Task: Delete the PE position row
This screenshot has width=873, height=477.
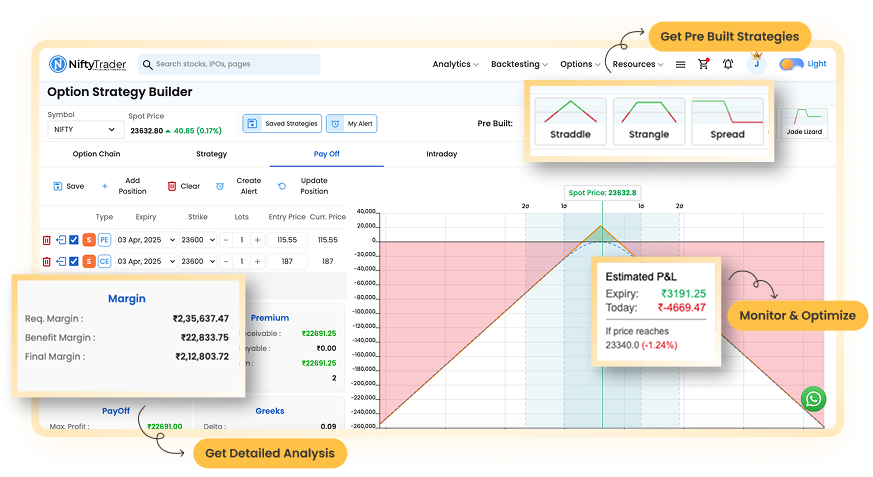Action: coord(47,240)
